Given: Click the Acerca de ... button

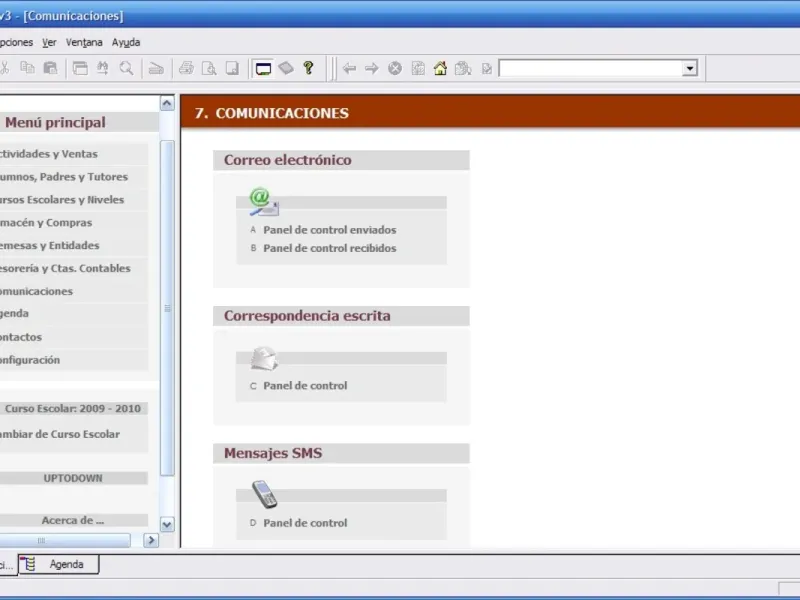Looking at the screenshot, I should 73,520.
